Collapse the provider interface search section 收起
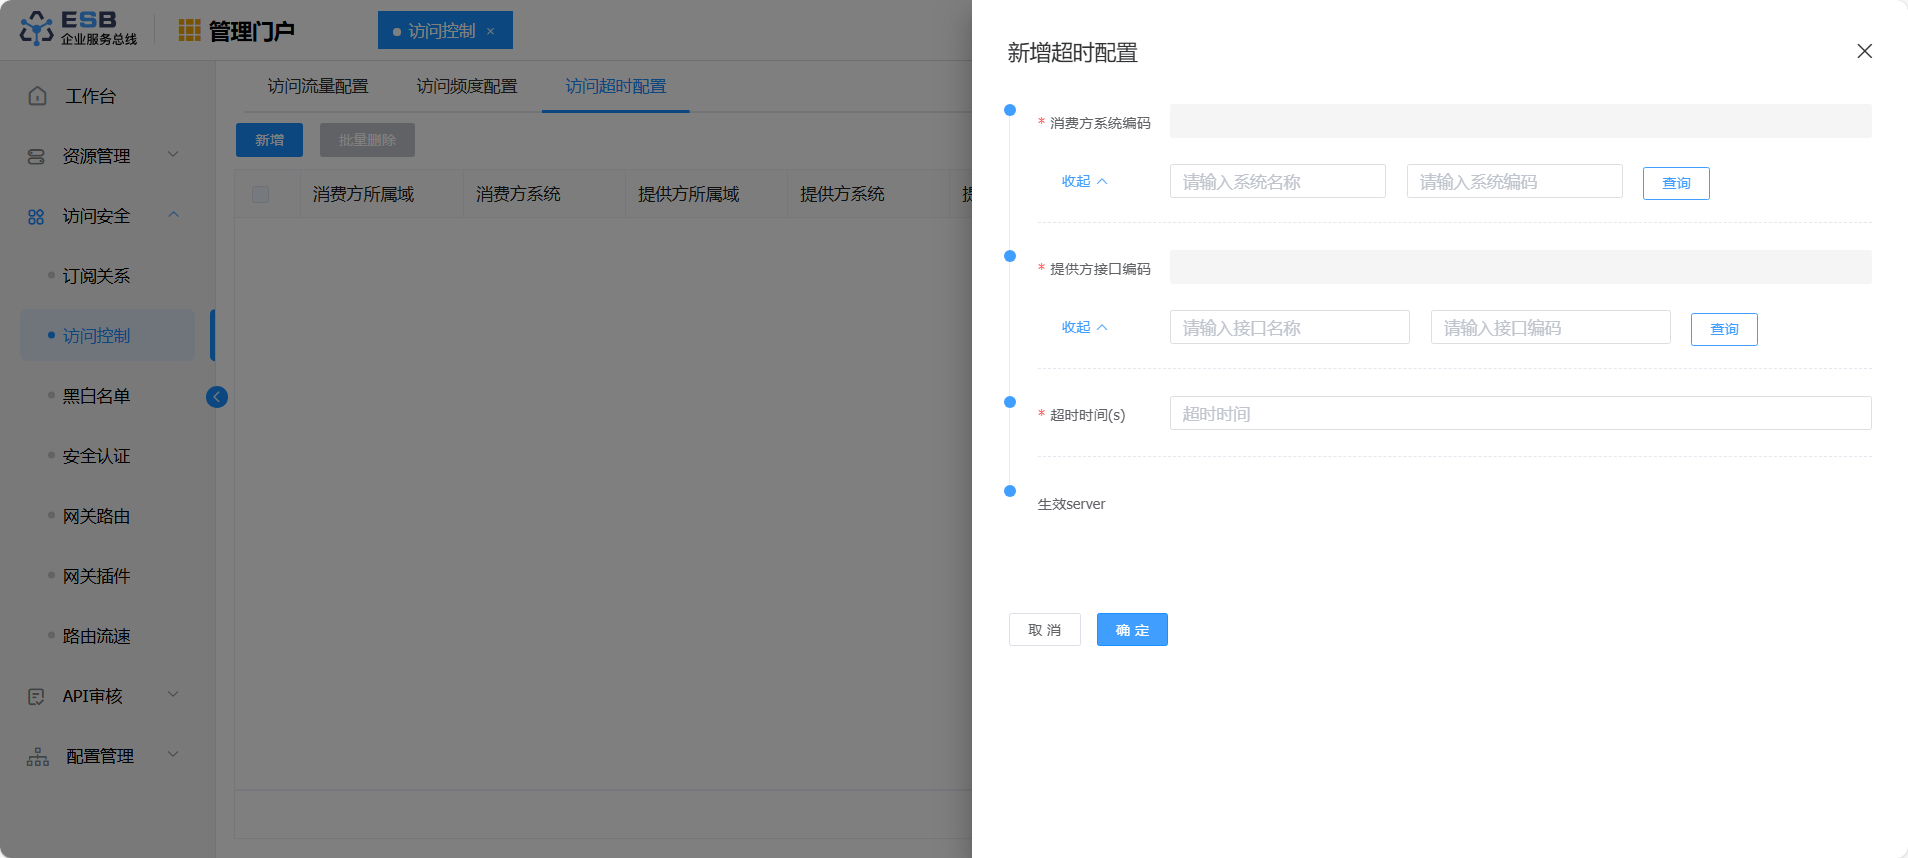Screen dimensions: 1908x858 (x=1084, y=327)
